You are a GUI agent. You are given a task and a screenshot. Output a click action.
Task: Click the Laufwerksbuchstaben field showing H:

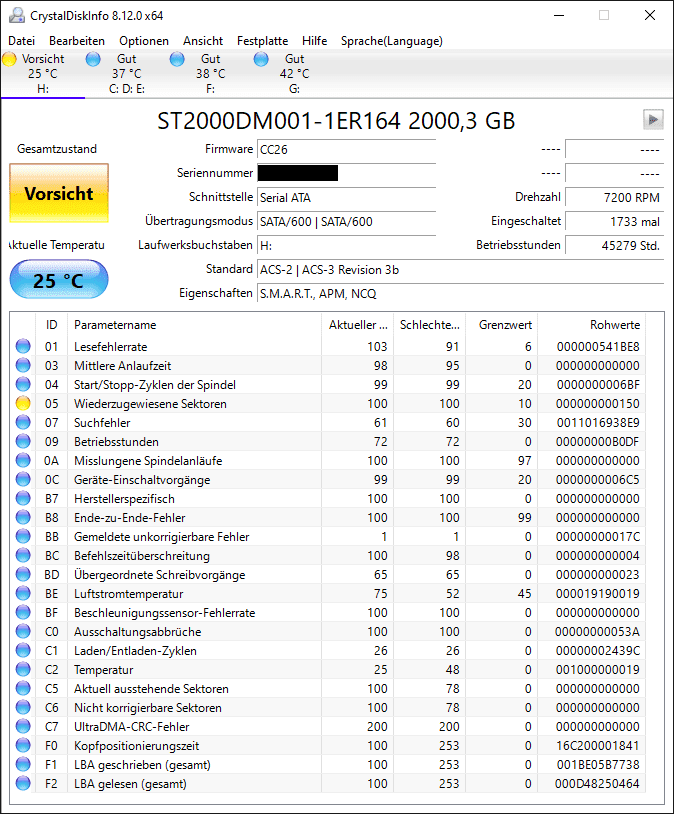click(x=346, y=246)
